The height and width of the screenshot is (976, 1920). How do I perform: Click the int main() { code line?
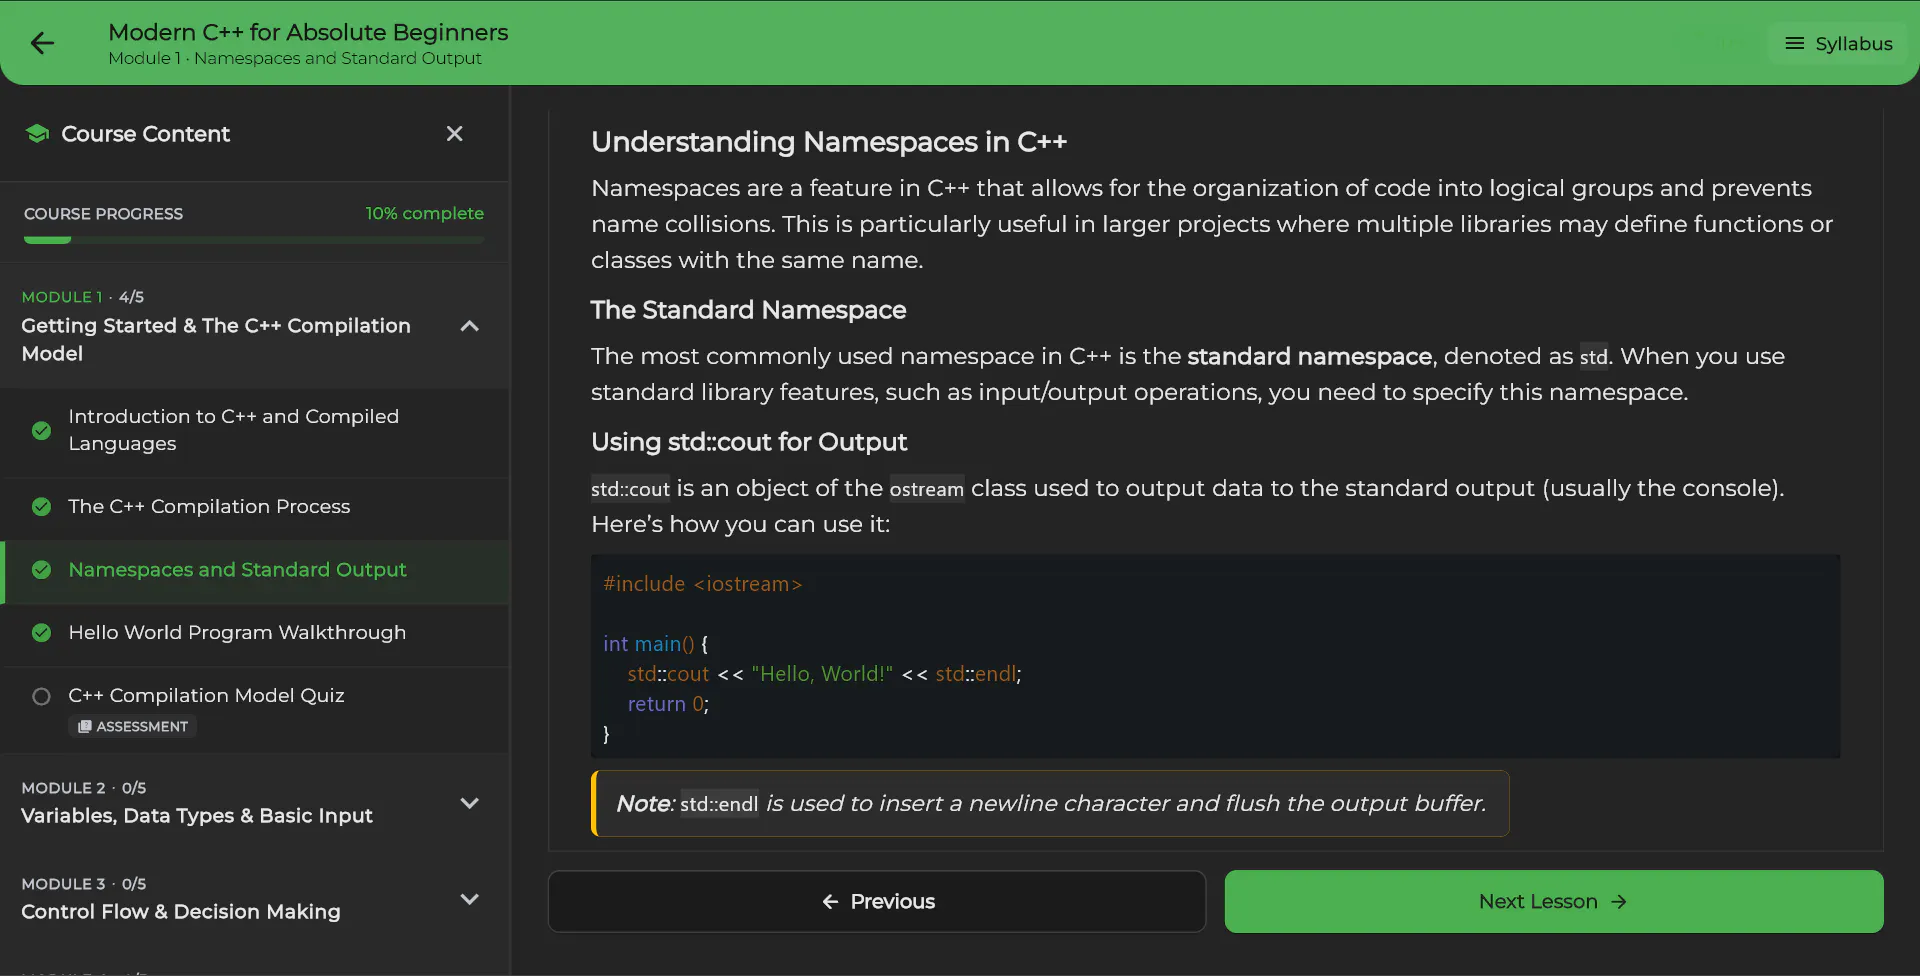pos(655,644)
